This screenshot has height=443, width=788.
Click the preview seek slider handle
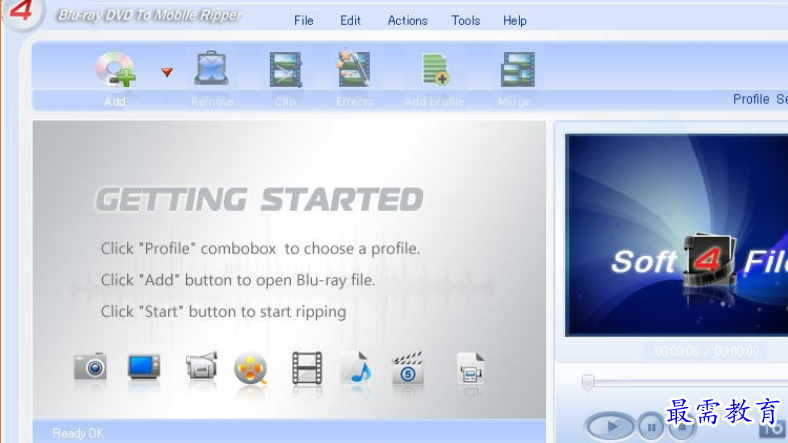point(587,382)
